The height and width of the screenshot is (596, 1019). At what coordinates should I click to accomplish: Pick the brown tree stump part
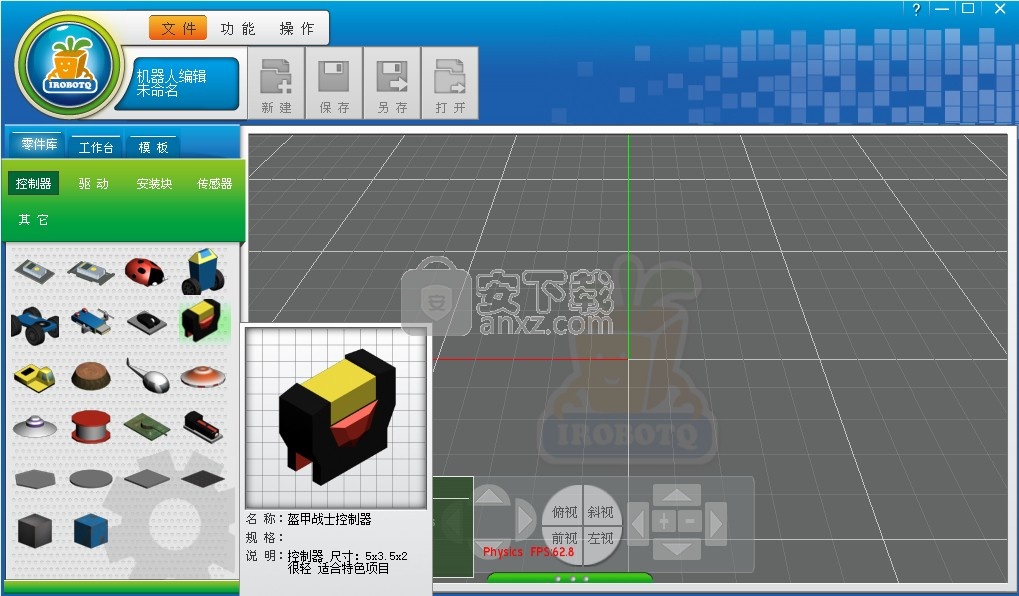click(91, 376)
